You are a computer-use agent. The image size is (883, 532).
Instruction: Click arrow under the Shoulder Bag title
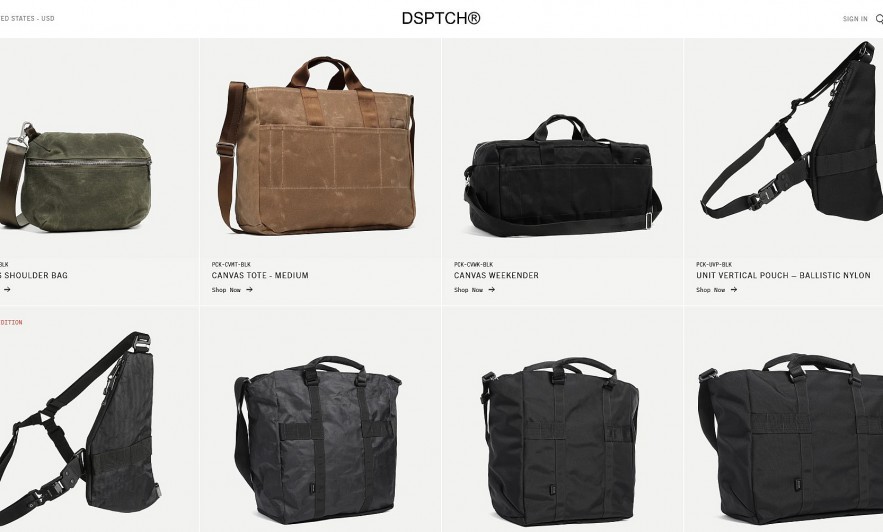(x=7, y=290)
